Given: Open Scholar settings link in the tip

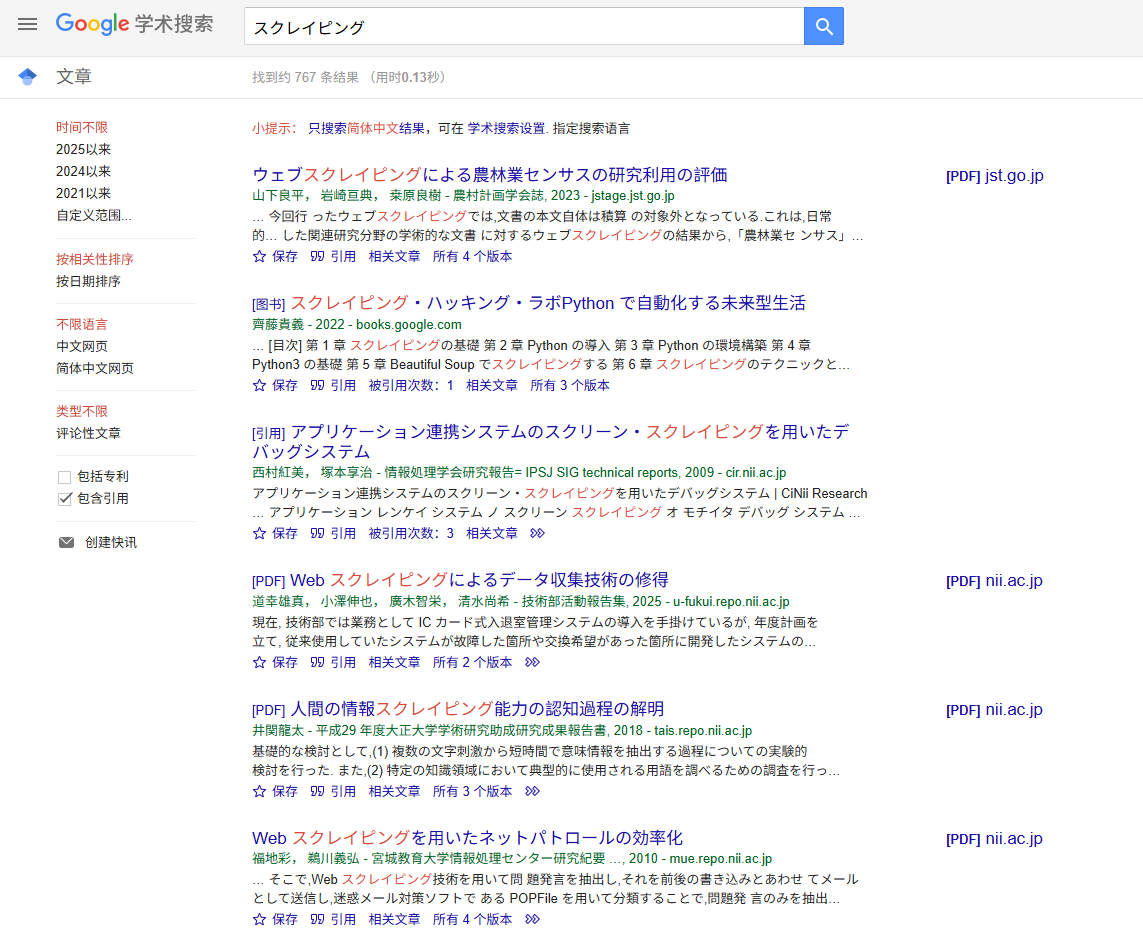Looking at the screenshot, I should pos(506,129).
